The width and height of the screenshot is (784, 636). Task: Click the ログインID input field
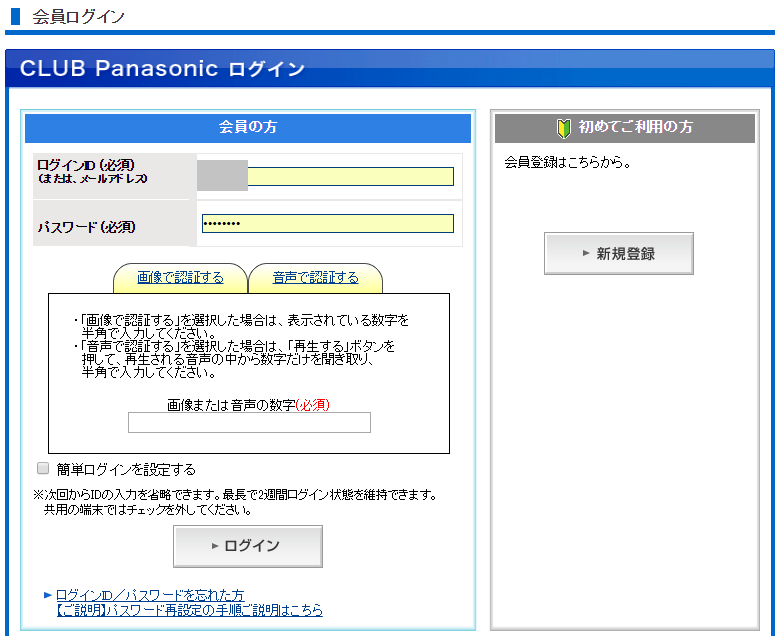[328, 176]
